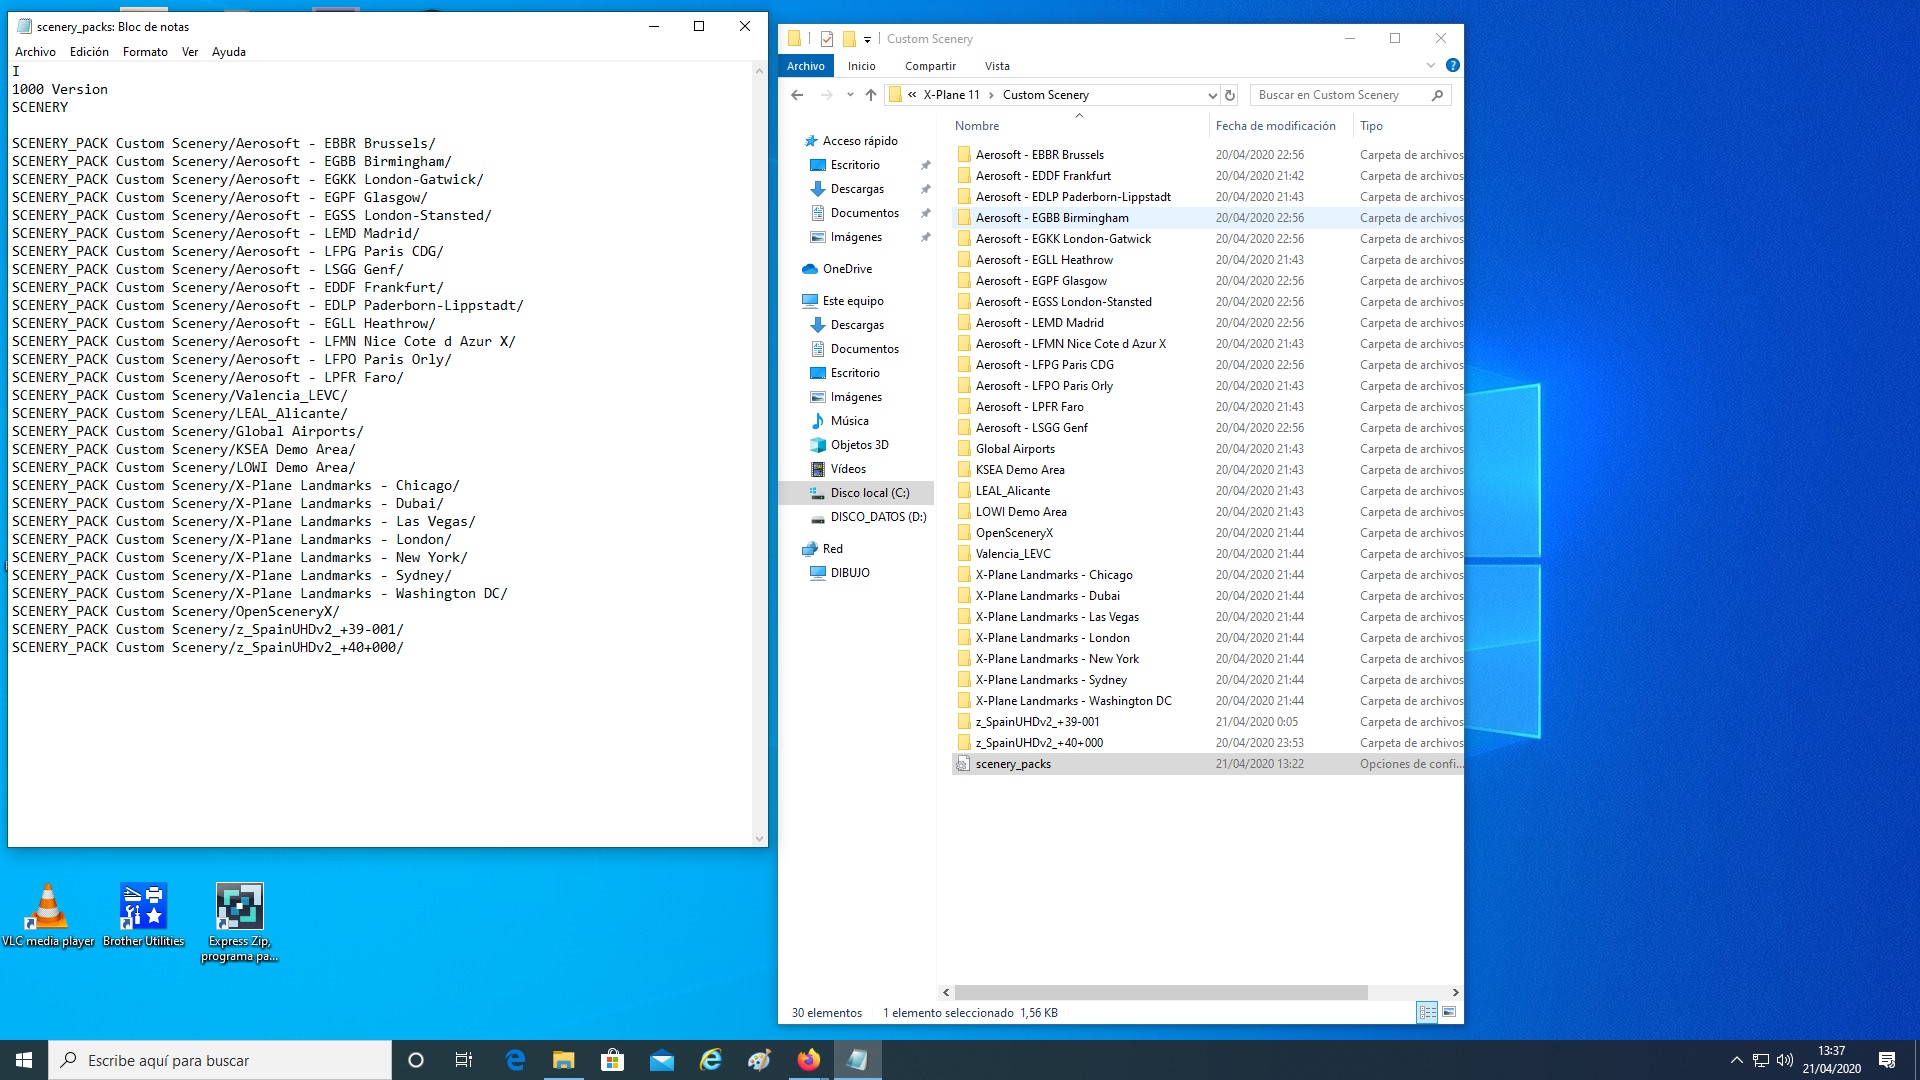Select OpenSceneryX folder
This screenshot has height=1080, width=1920.
(1207, 533)
